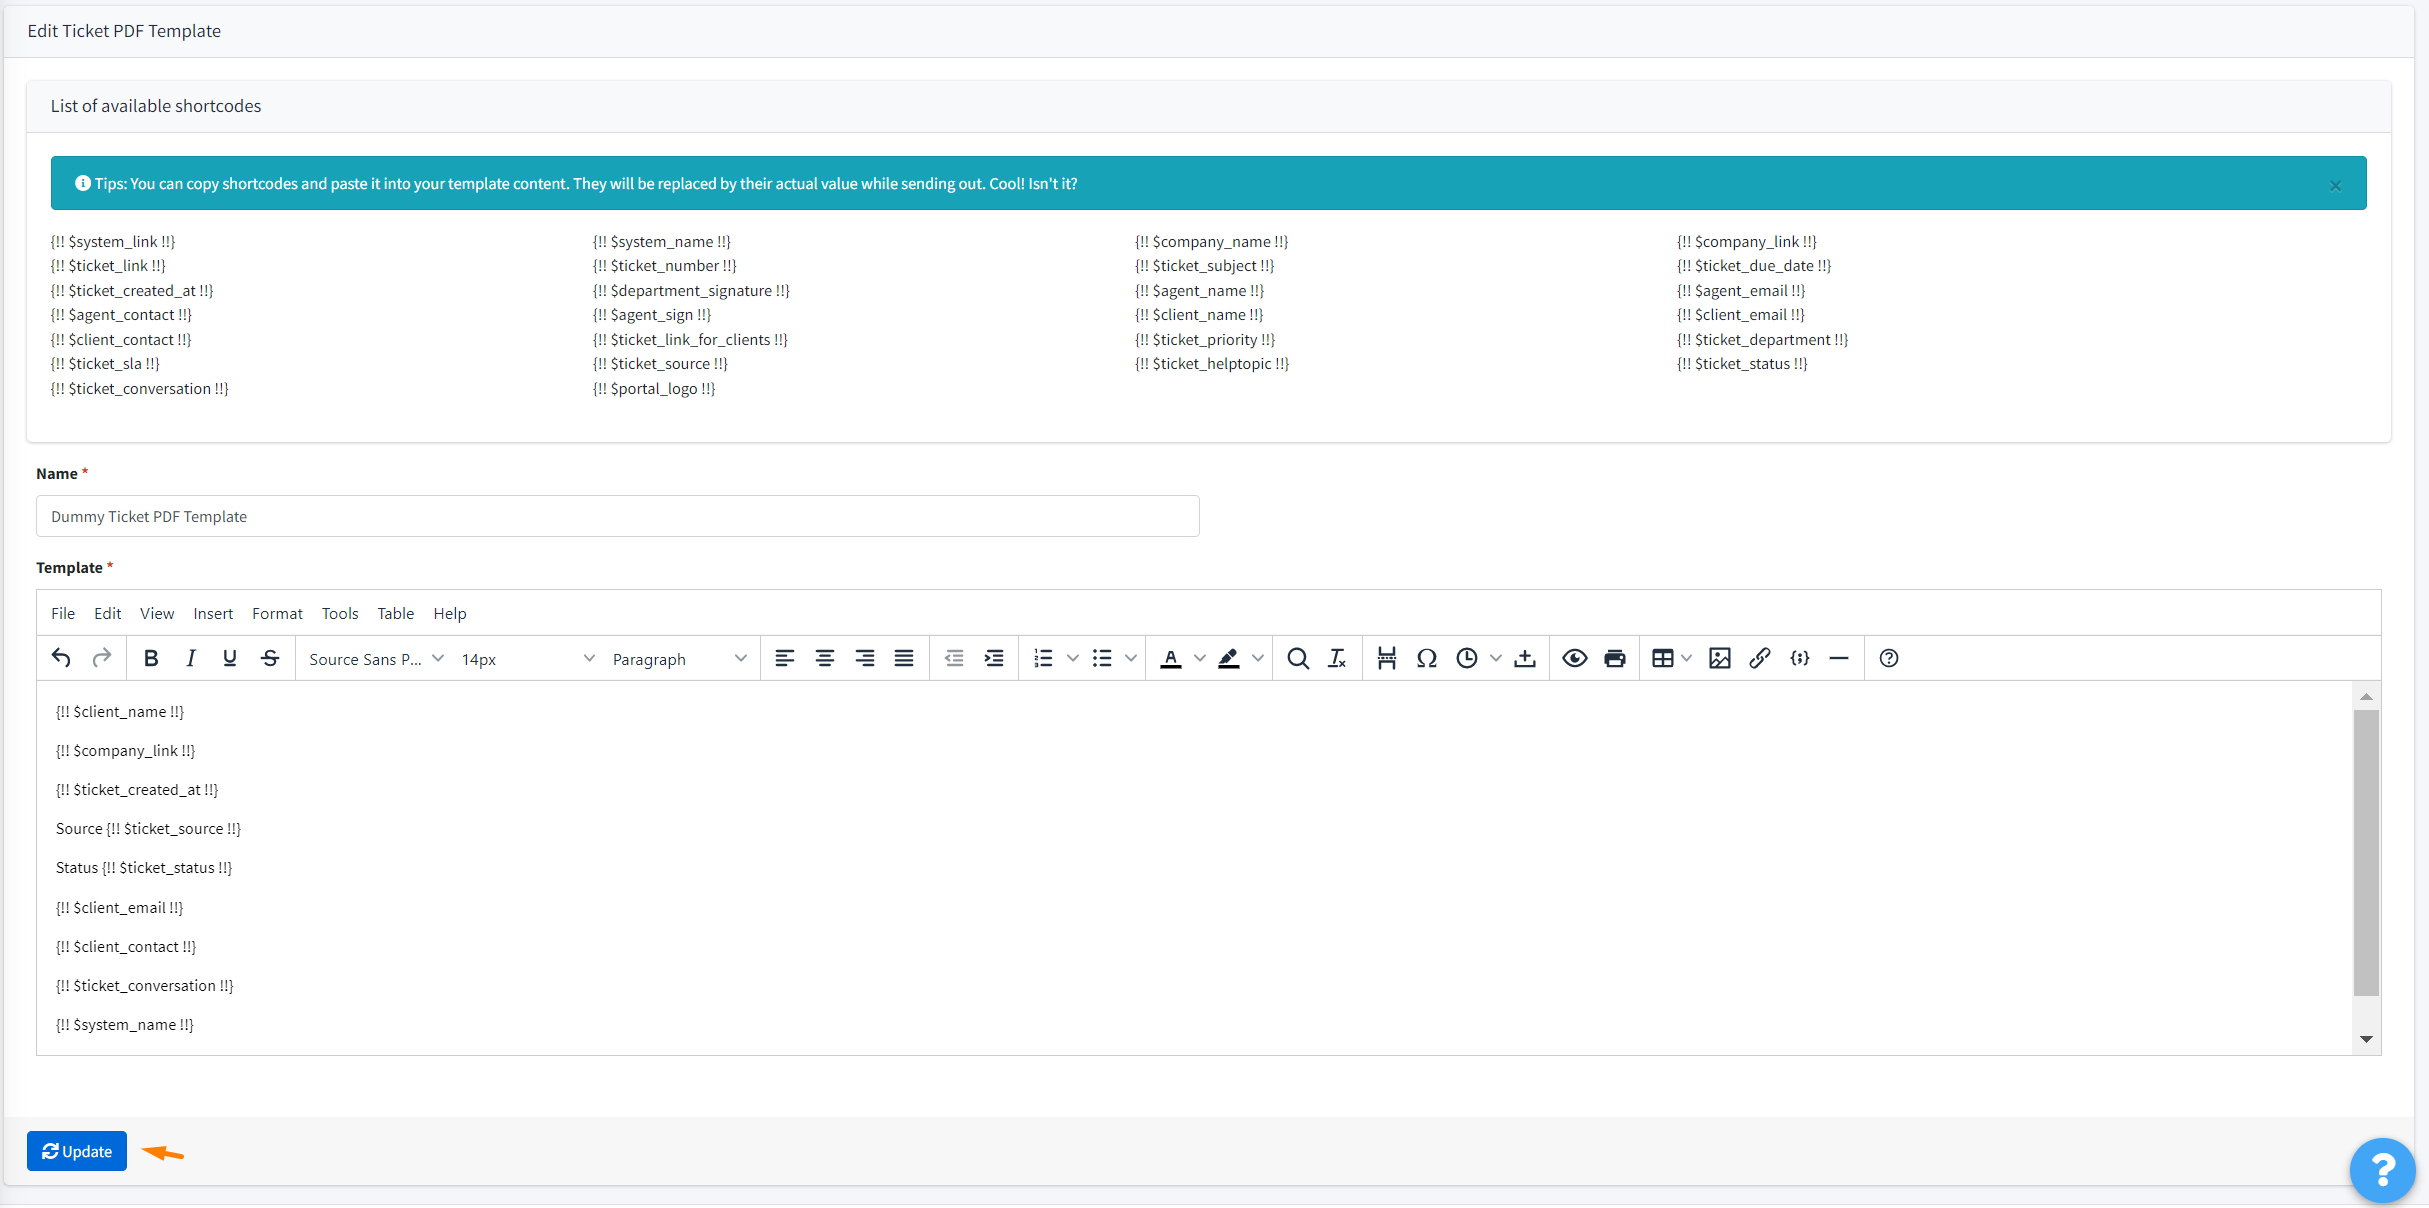Click the horizontal line icon

[x=1839, y=658]
